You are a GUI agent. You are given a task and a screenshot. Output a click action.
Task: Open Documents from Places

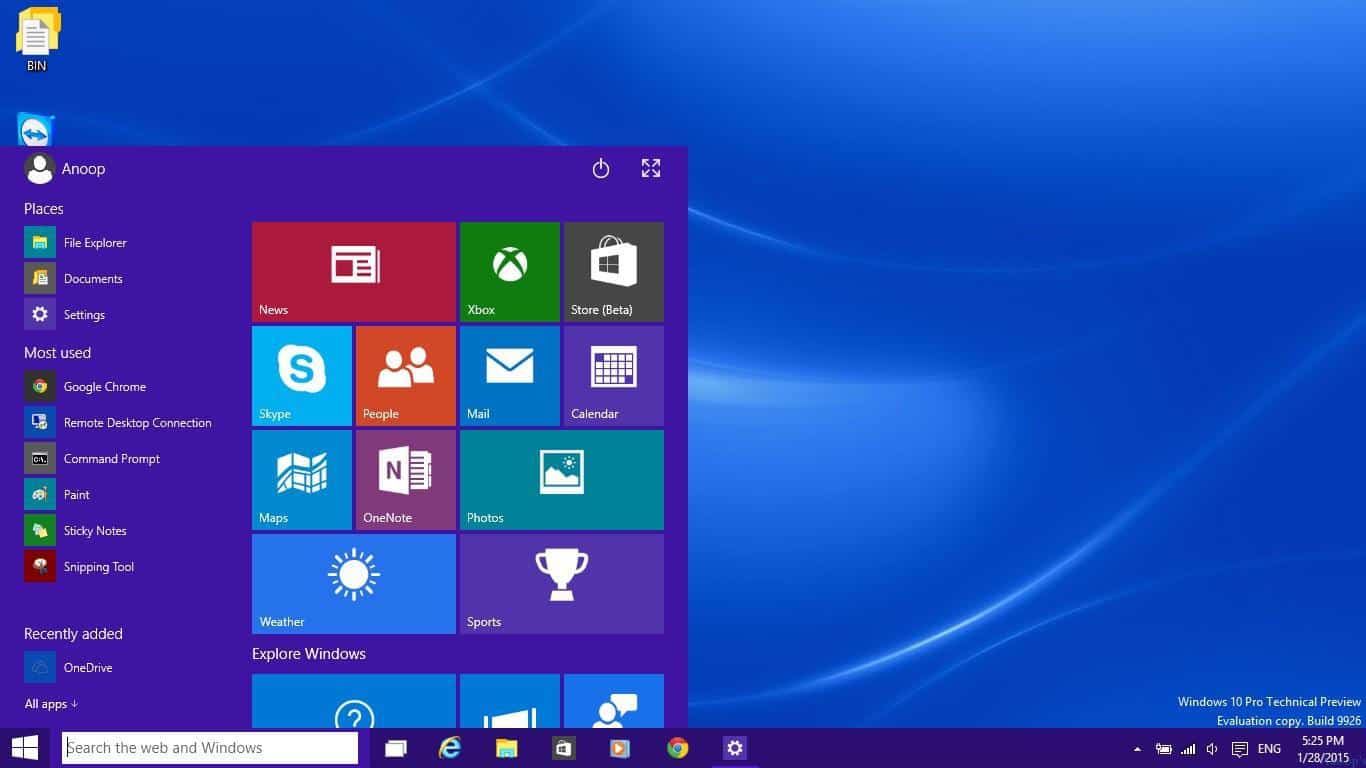74,278
